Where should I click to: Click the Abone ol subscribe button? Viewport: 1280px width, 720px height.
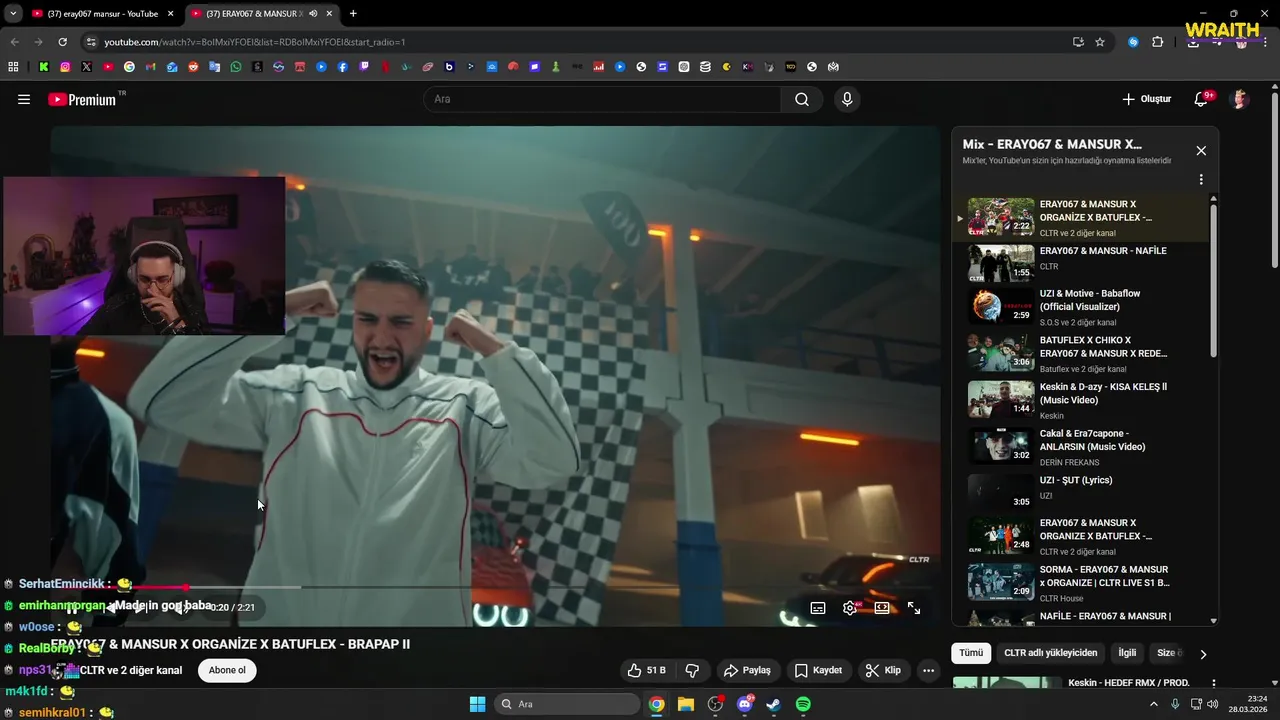tap(227, 670)
